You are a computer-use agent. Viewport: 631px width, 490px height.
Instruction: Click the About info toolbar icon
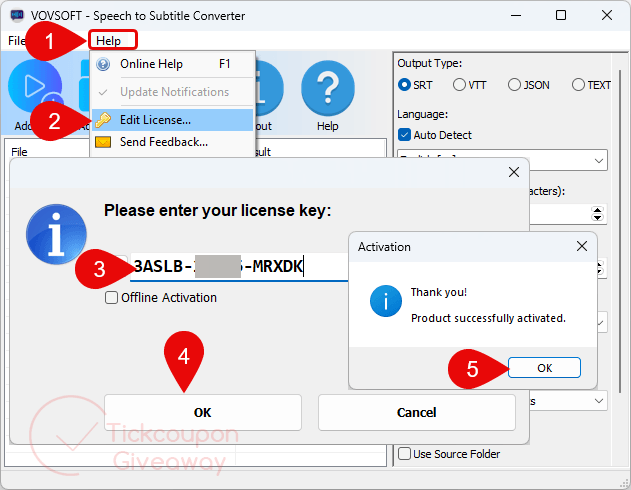tap(269, 88)
